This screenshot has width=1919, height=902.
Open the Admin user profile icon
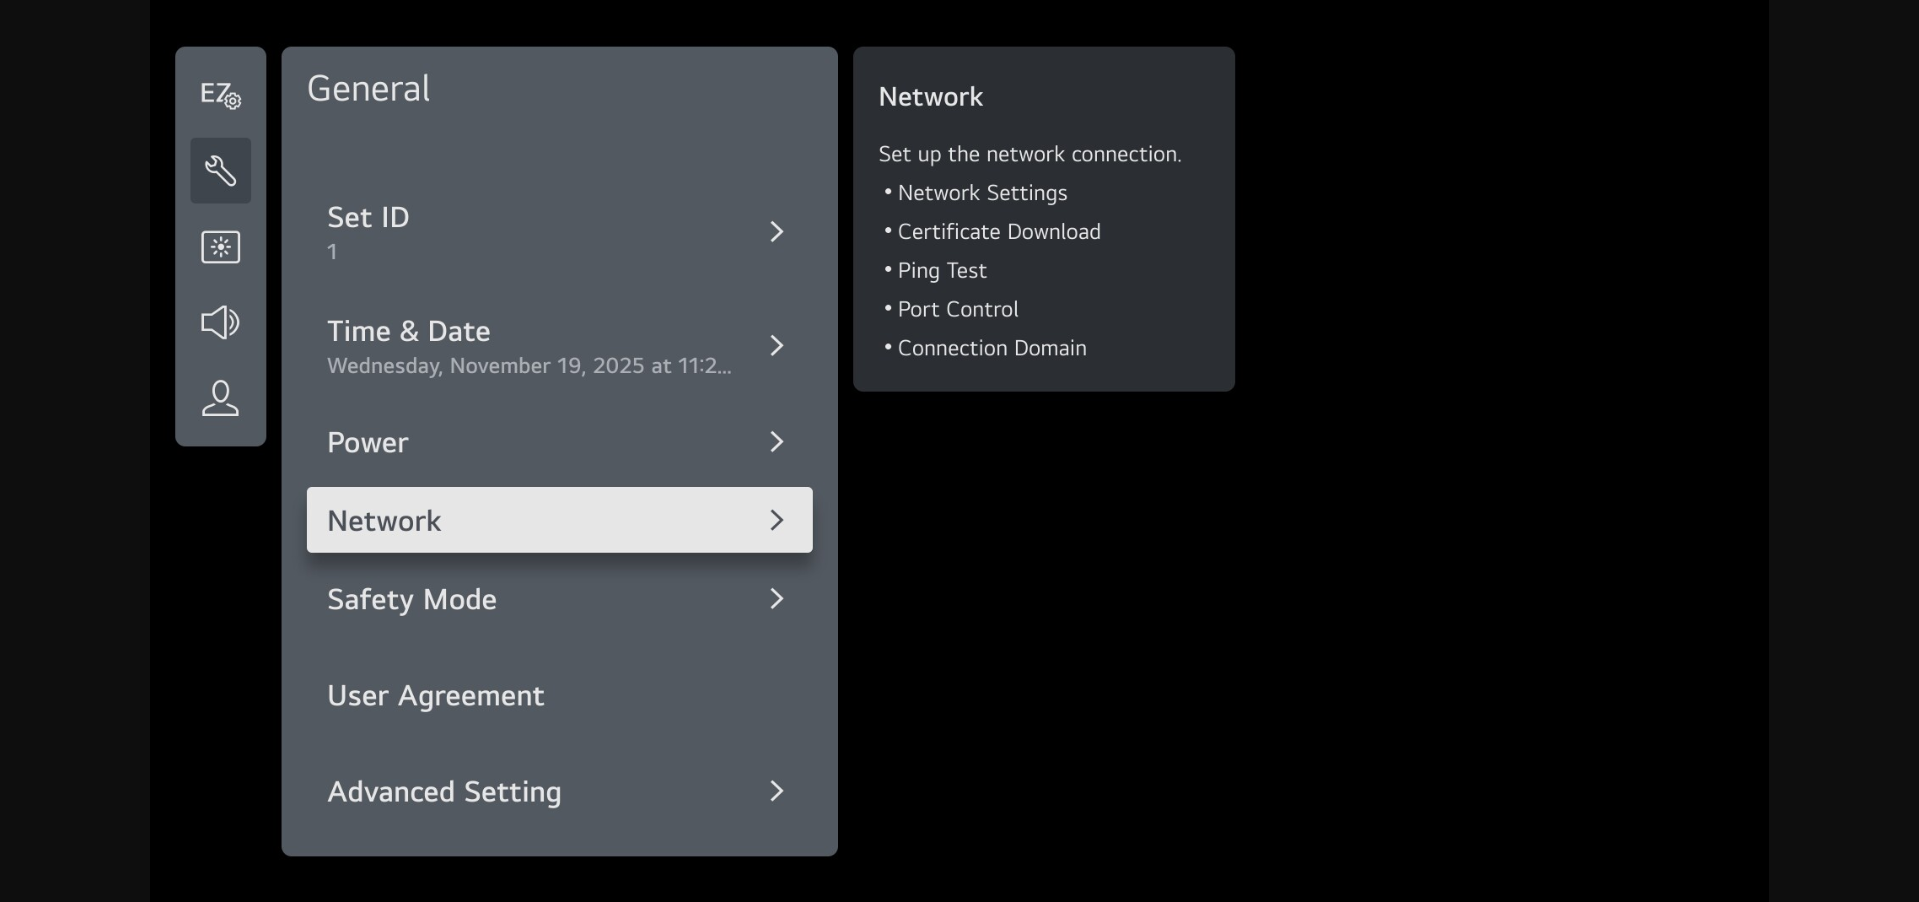click(220, 398)
